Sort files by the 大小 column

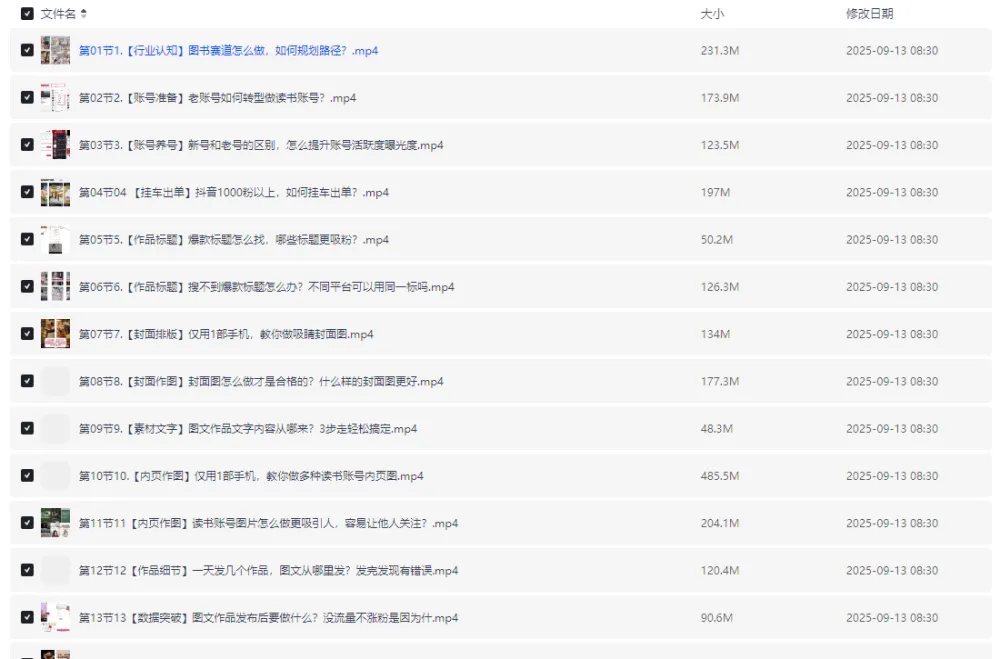click(711, 15)
